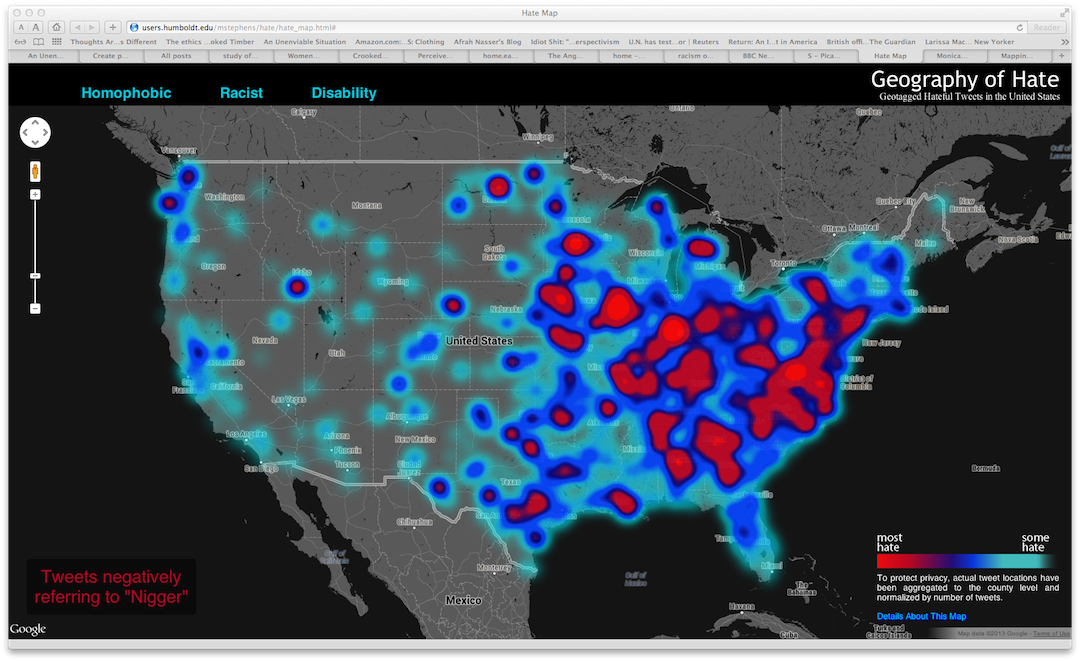Switch to the An Unen... tab
Image resolution: width=1080 pixels, height=661 pixels.
pos(45,56)
